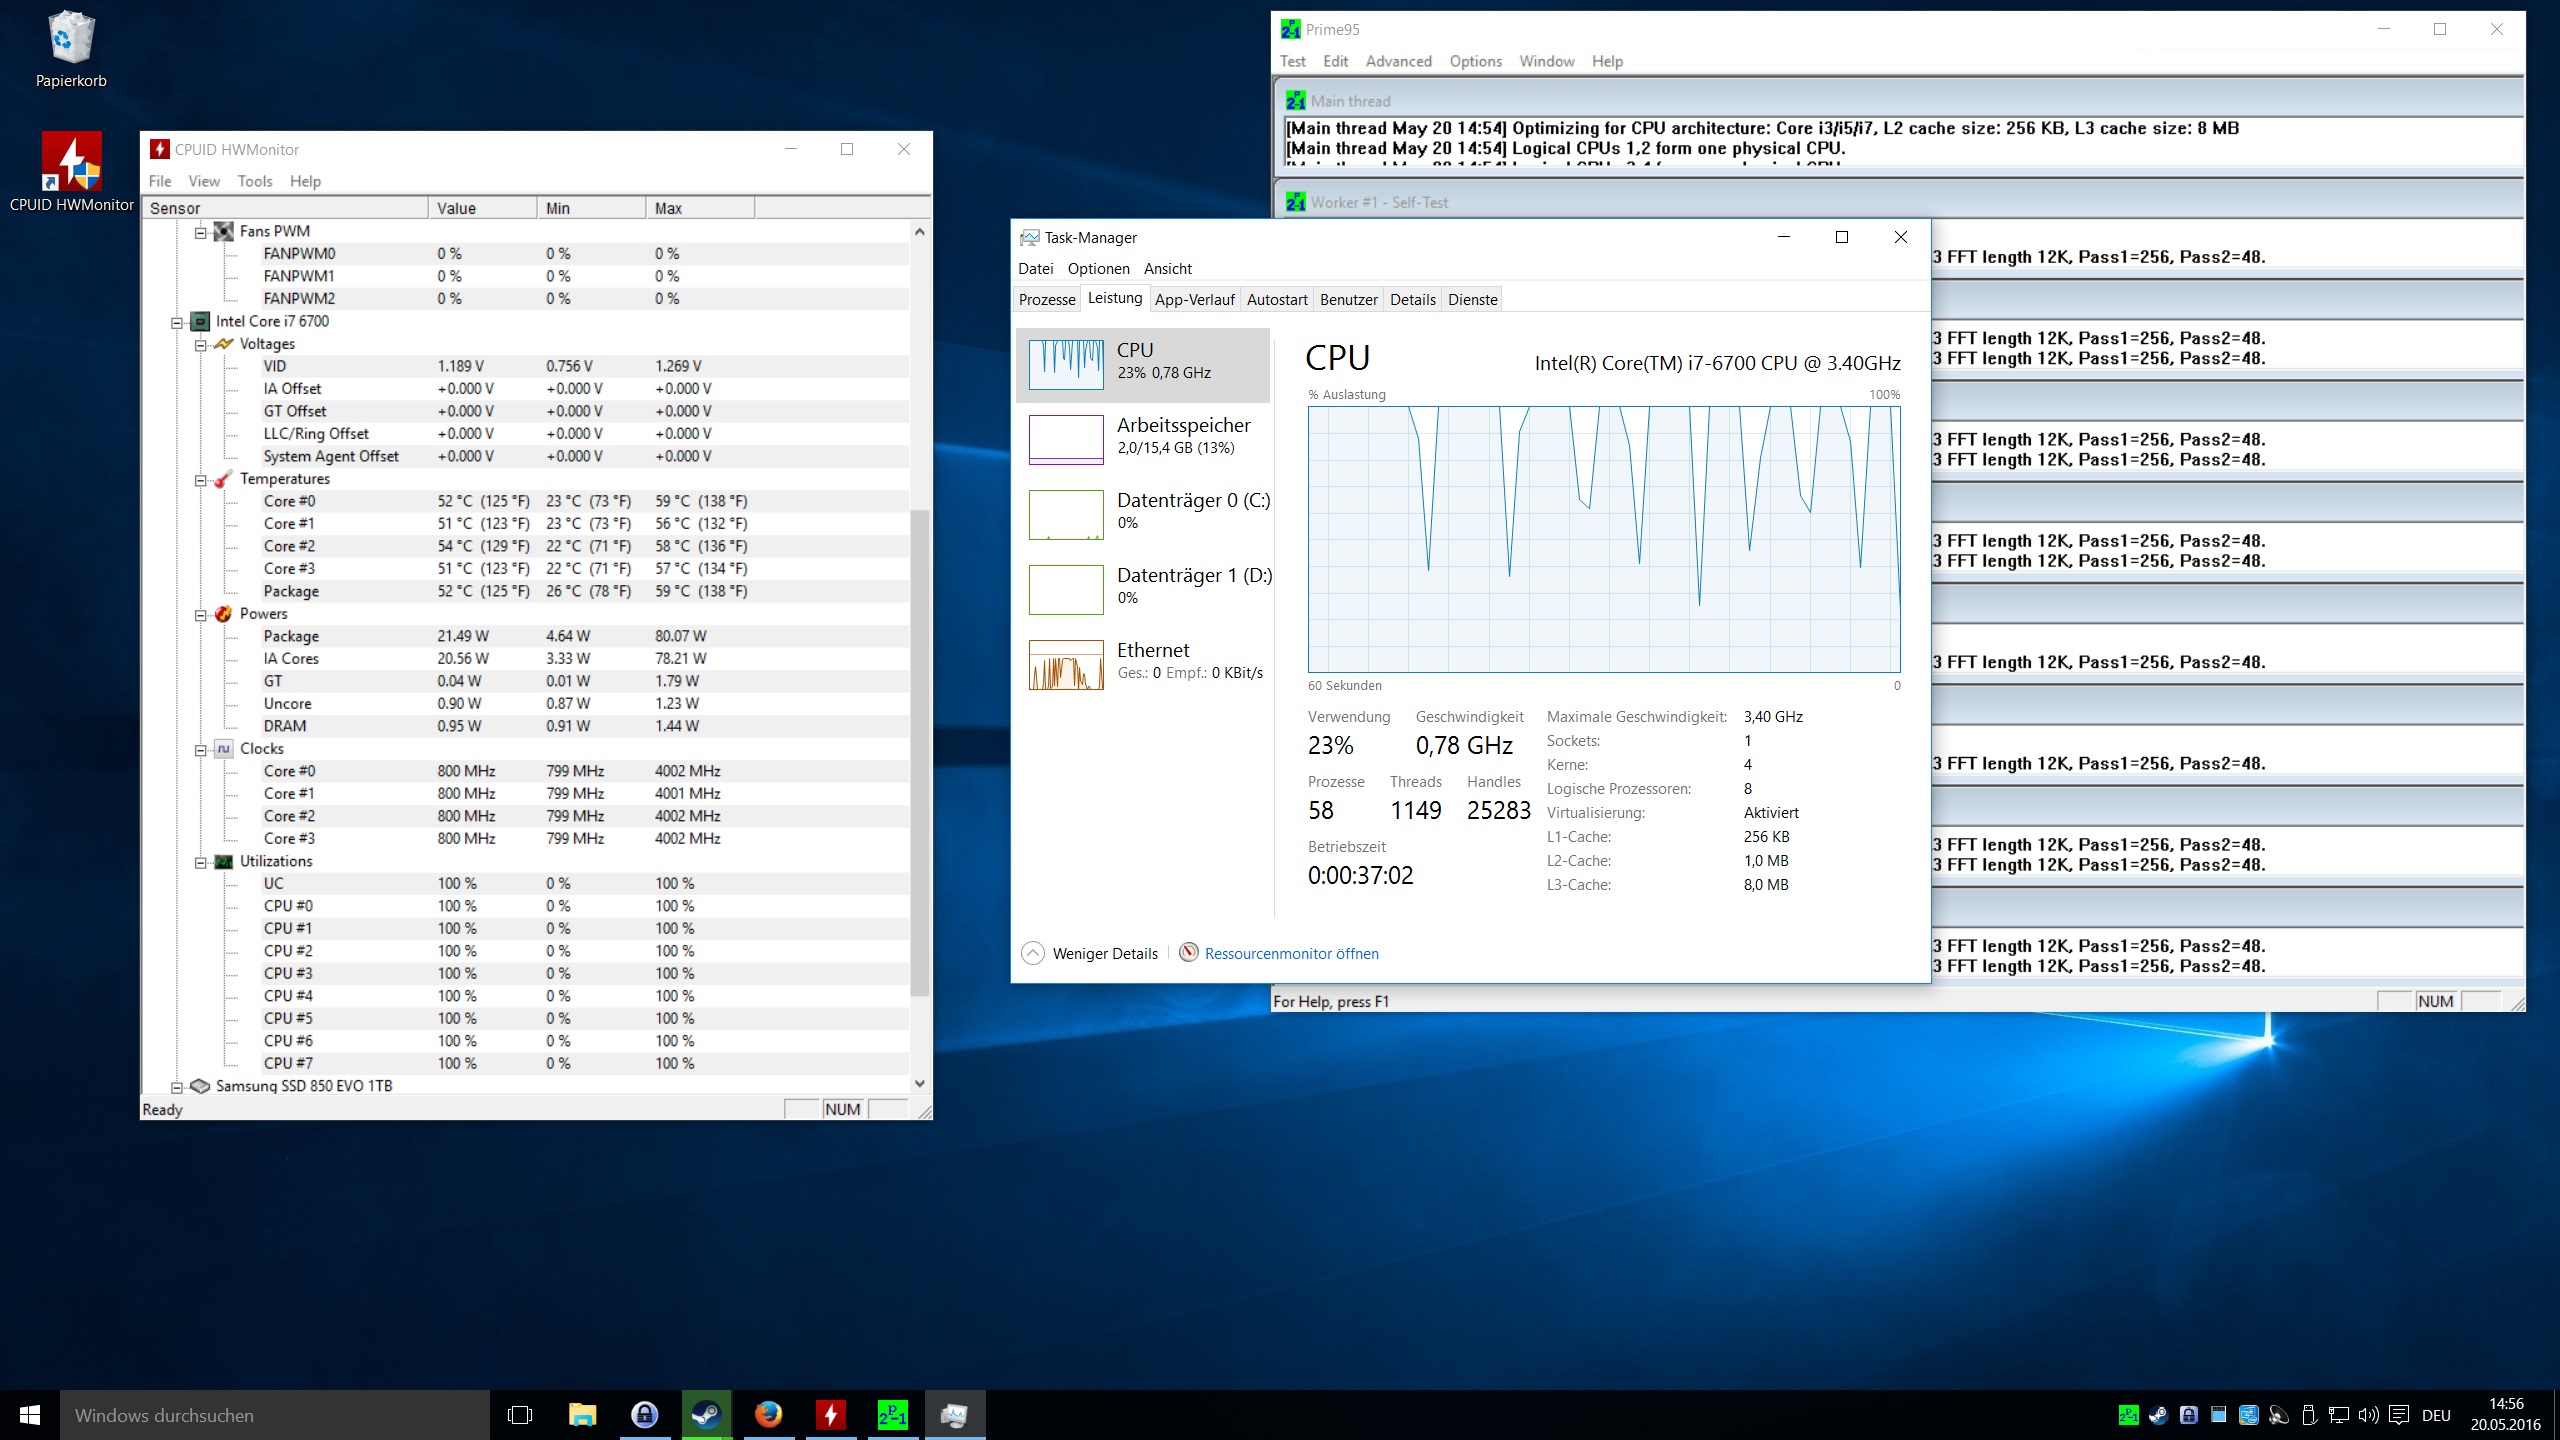The width and height of the screenshot is (2560, 1440).
Task: Open the Papierkorb recycle bin icon
Action: click(x=71, y=40)
